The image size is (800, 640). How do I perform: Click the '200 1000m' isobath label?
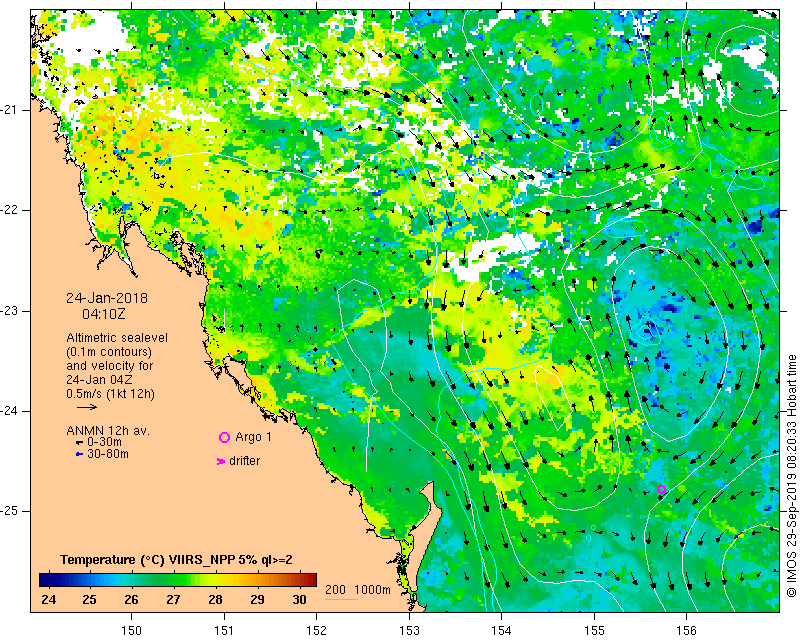click(358, 589)
